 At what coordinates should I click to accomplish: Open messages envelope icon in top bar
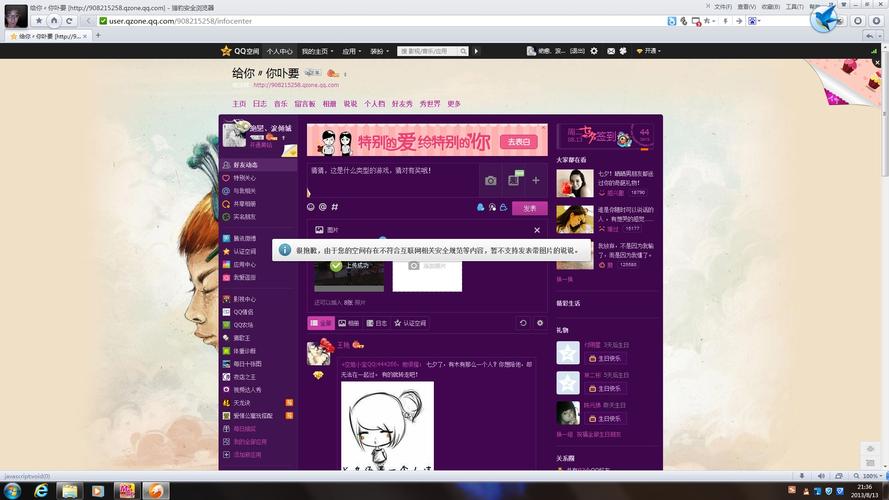[609, 51]
